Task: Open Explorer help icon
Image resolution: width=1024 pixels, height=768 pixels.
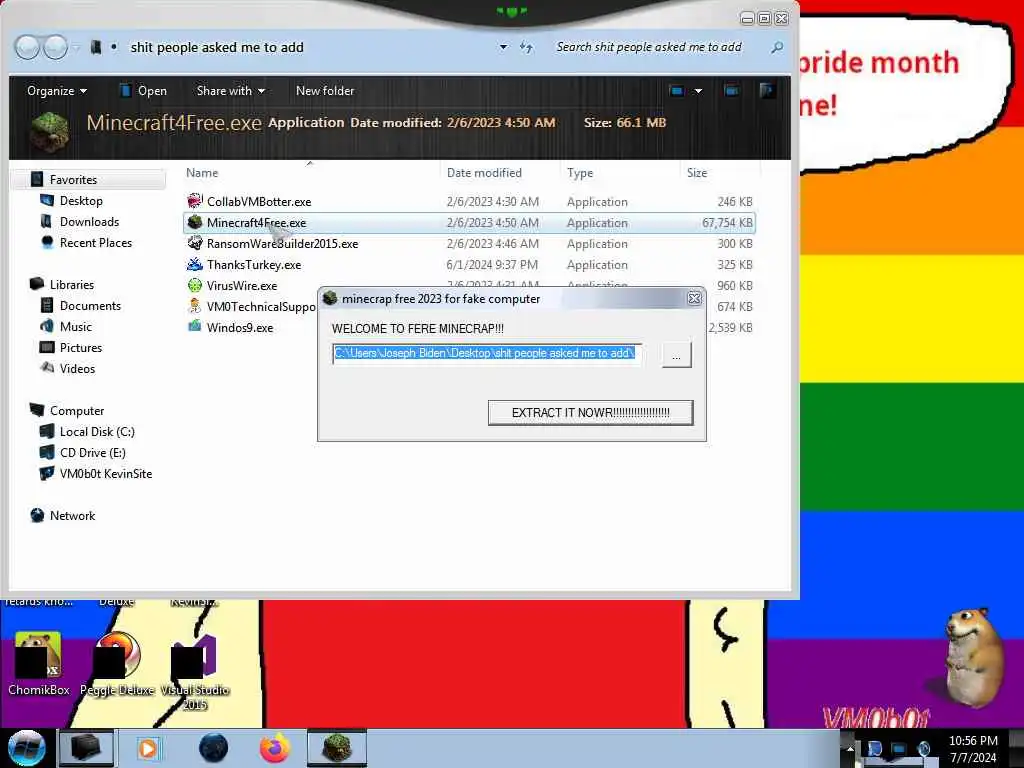Action: tap(767, 91)
